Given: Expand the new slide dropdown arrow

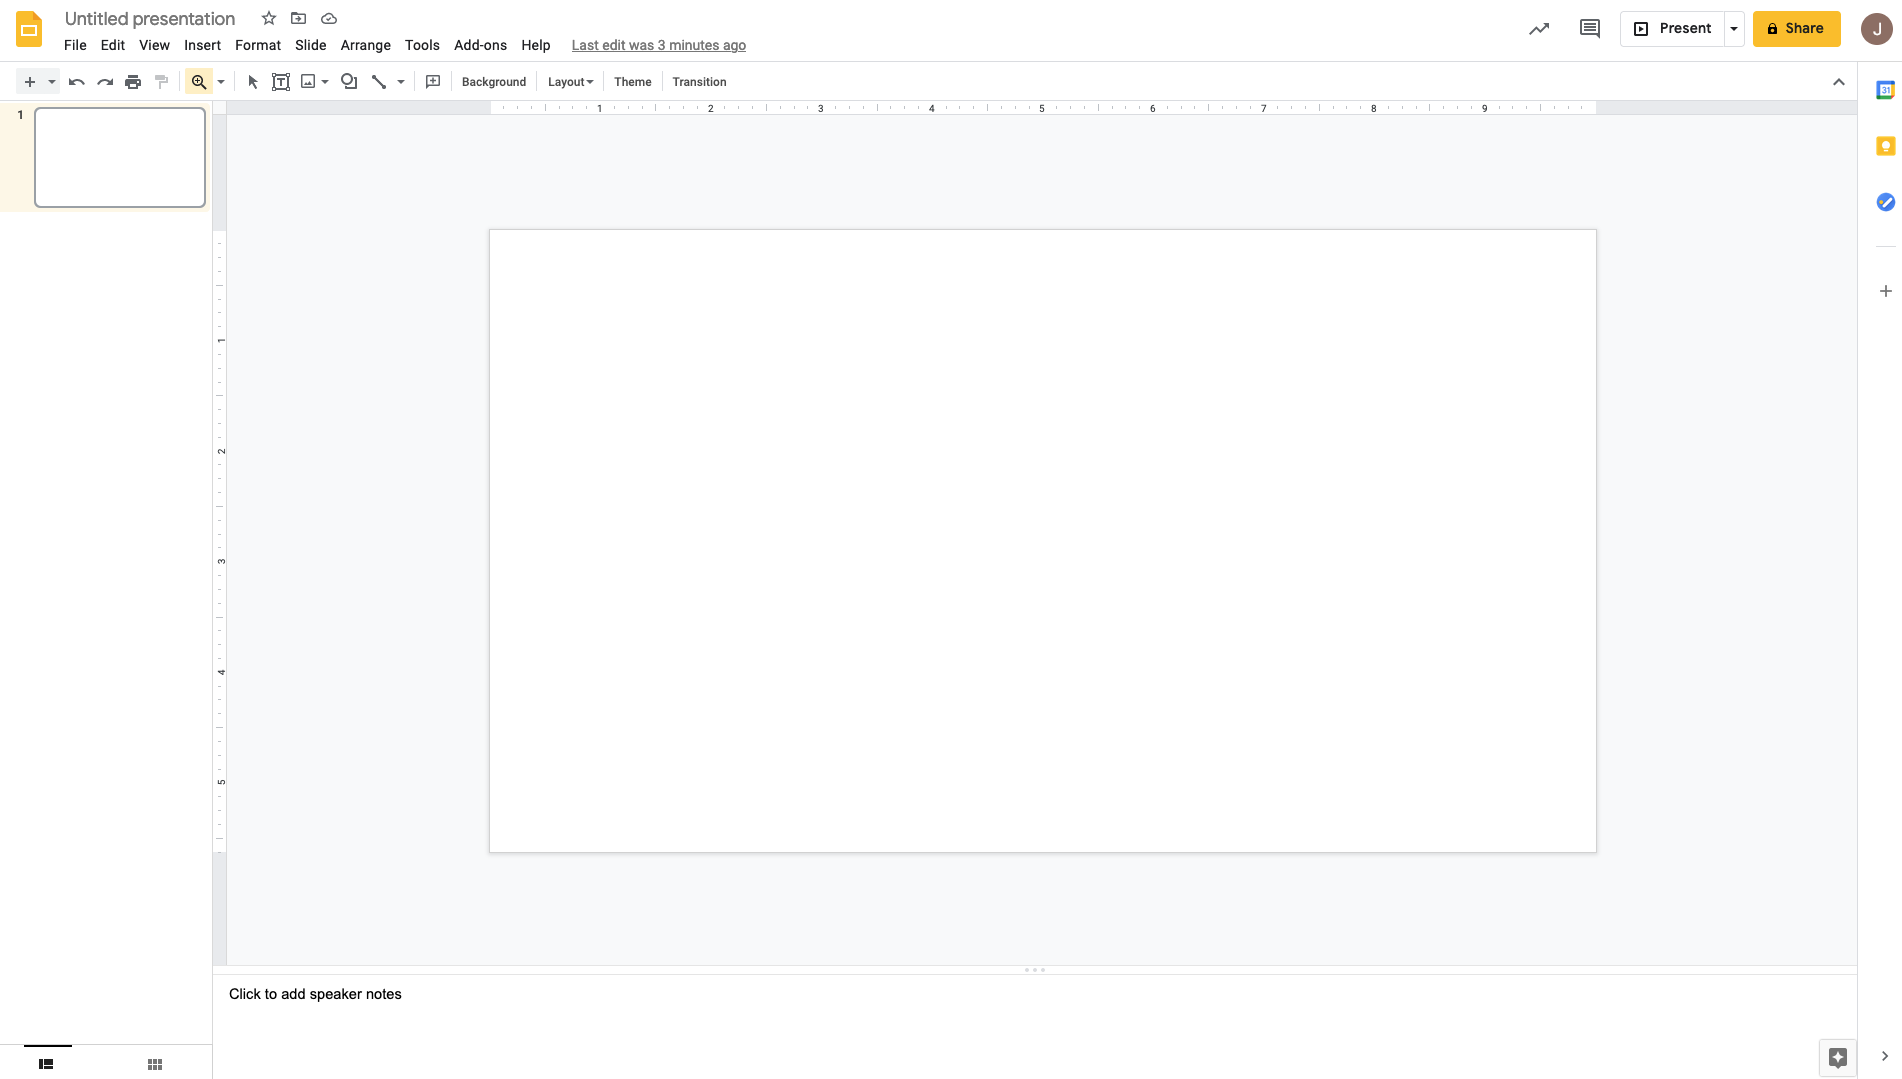Looking at the screenshot, I should pyautogui.click(x=52, y=81).
